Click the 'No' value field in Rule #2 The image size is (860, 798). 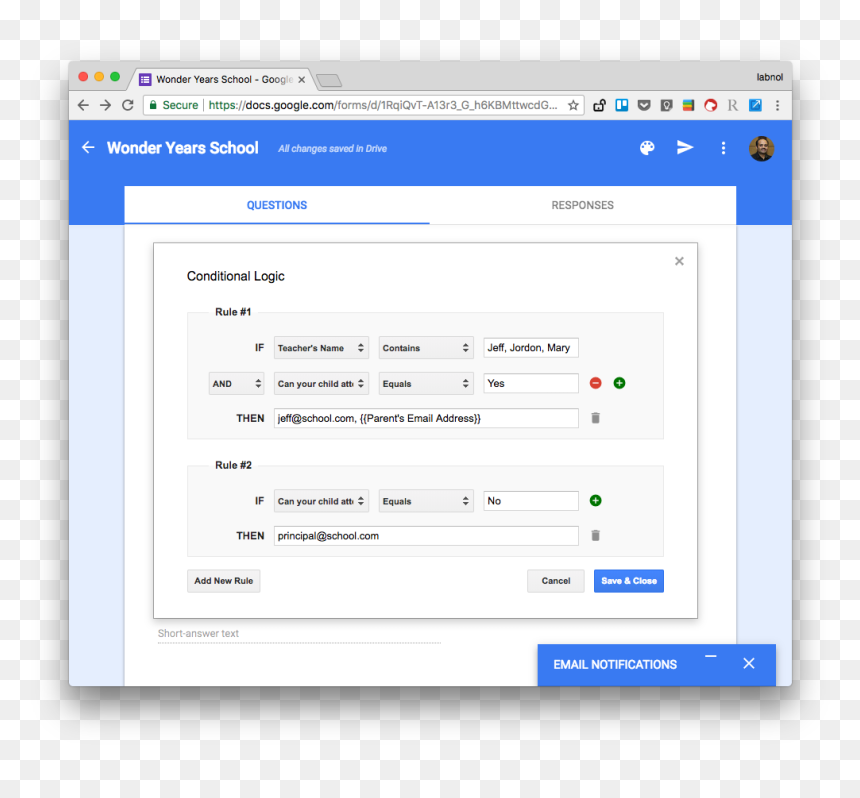[x=531, y=501]
